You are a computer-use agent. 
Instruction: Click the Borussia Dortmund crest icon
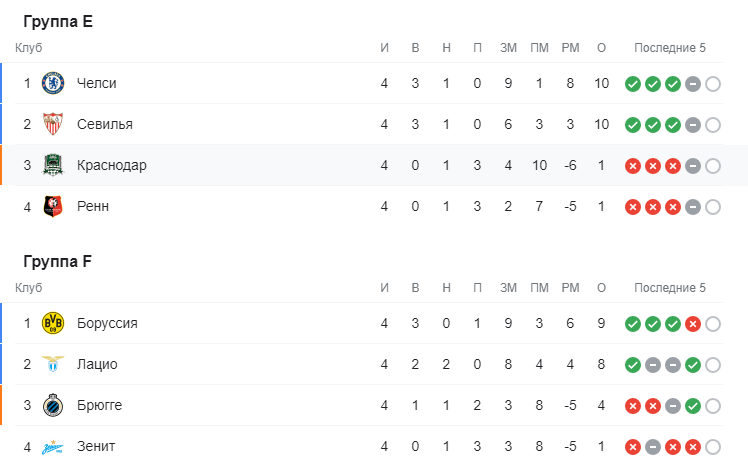(x=53, y=323)
